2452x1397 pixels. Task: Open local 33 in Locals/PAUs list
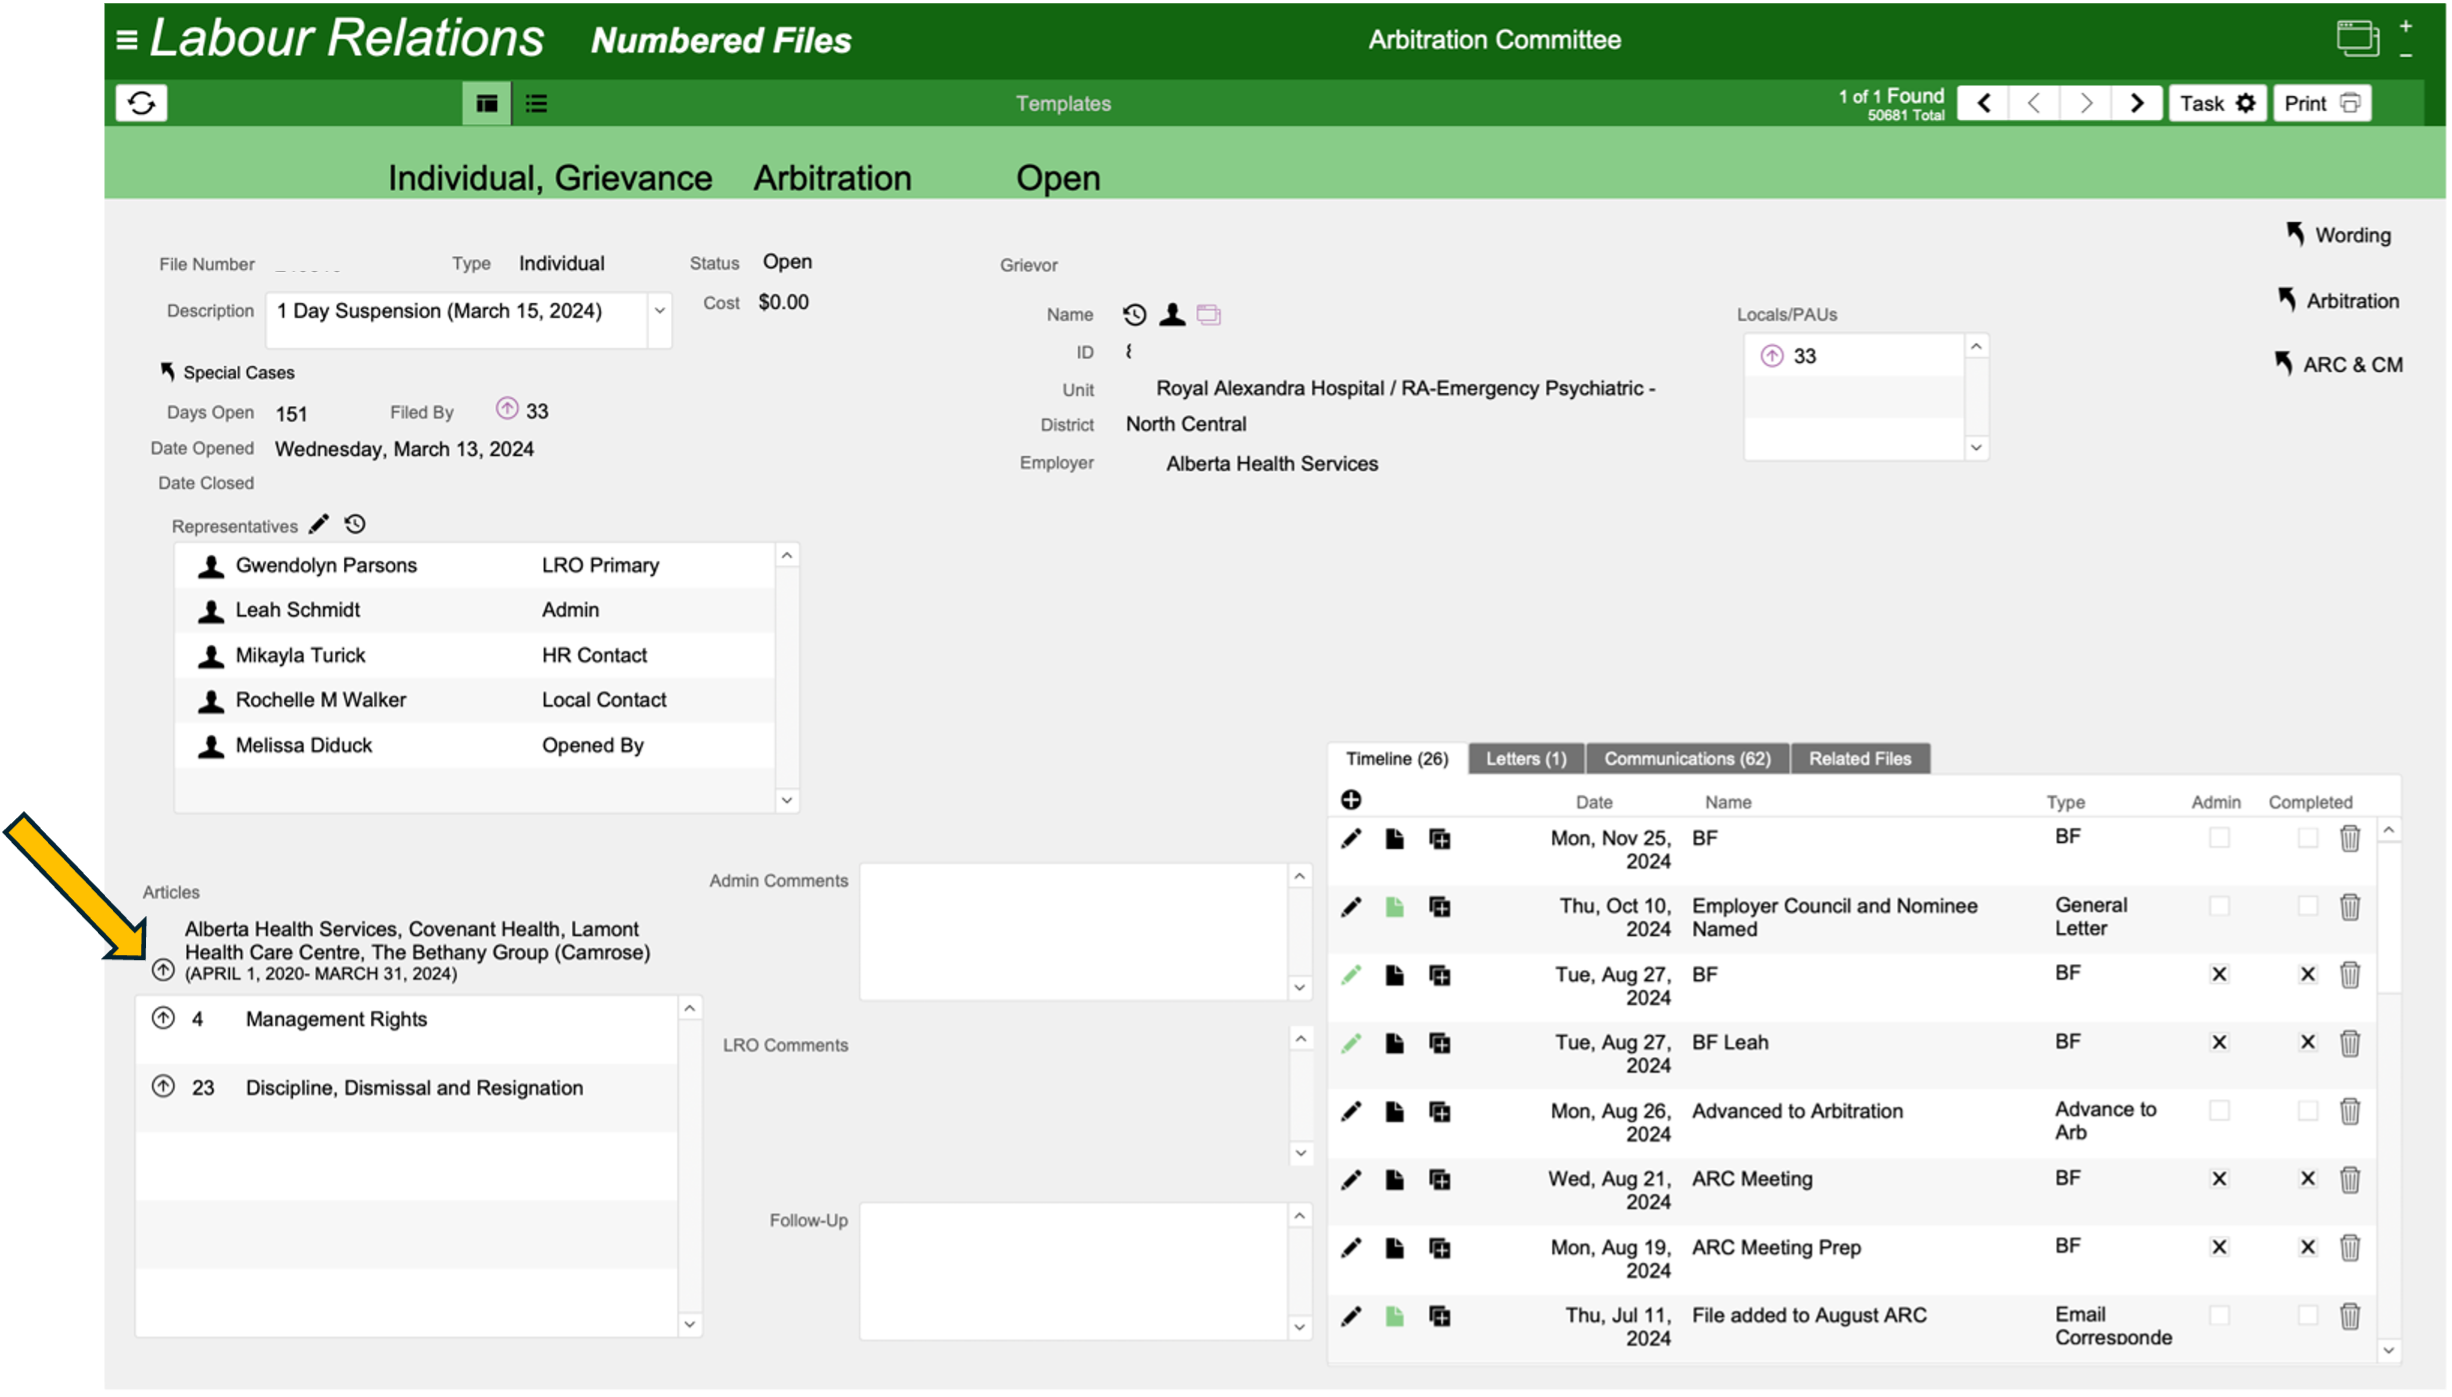coord(1772,356)
